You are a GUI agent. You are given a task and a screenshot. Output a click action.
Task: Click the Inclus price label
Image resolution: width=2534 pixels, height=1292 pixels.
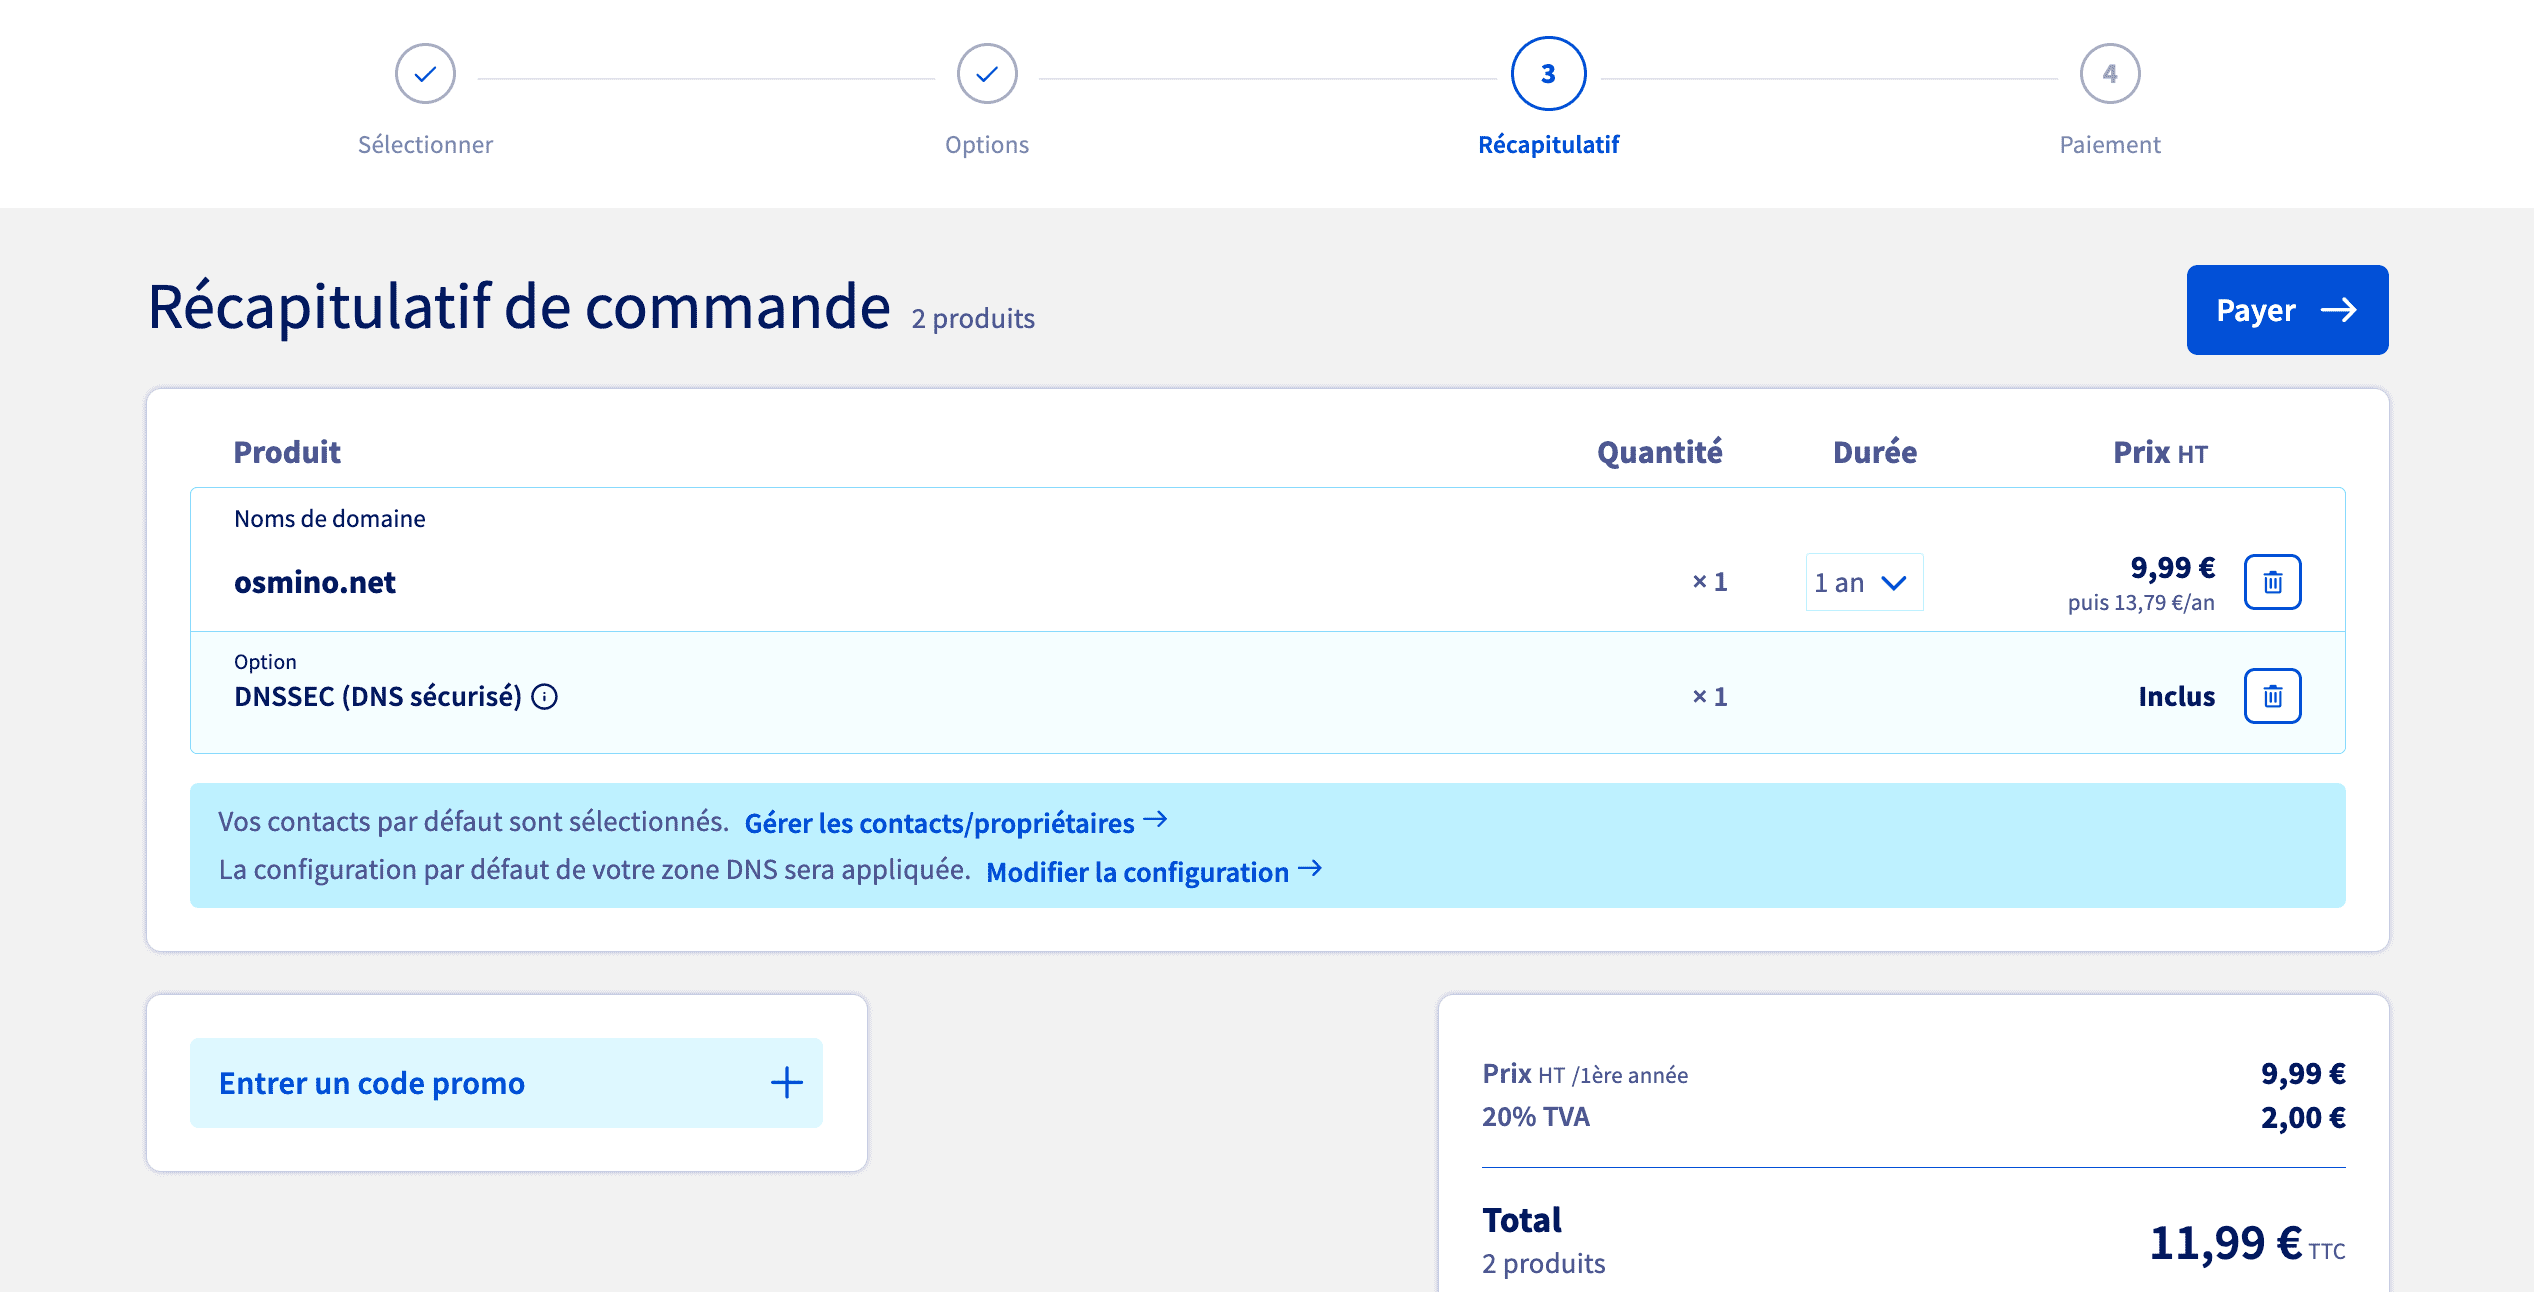tap(2177, 696)
